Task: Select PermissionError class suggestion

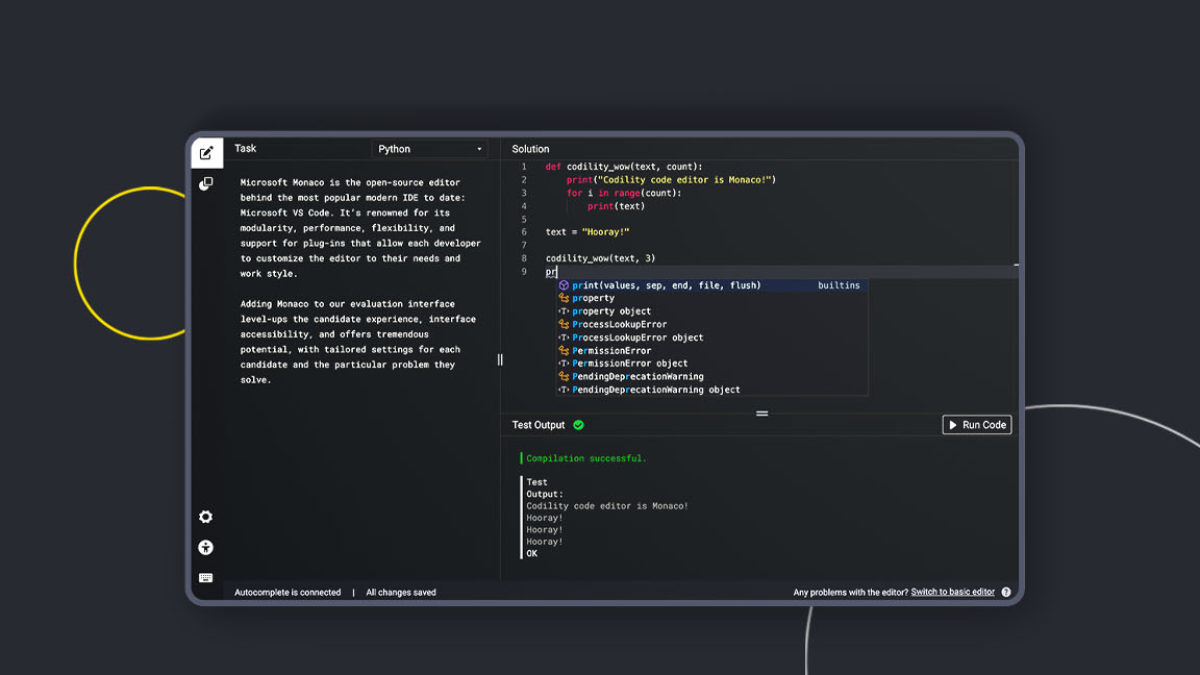Action: (x=712, y=350)
